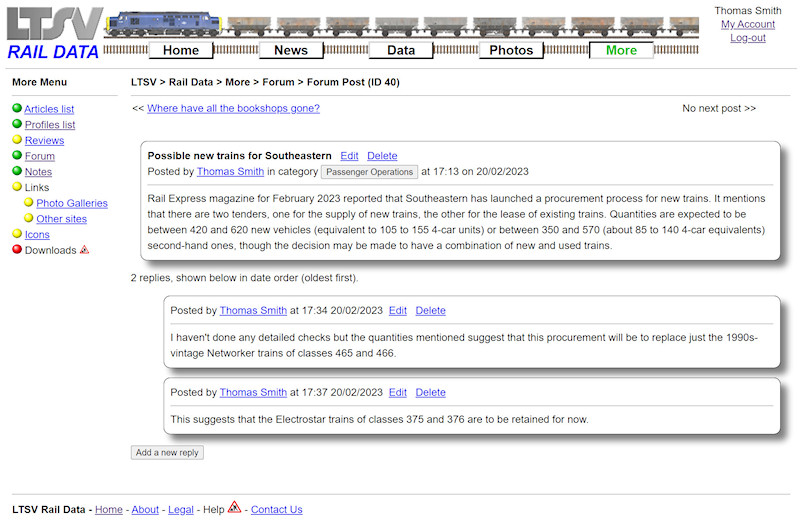The image size is (800, 526).
Task: Click warning triangle next to Downloads
Action: [85, 250]
